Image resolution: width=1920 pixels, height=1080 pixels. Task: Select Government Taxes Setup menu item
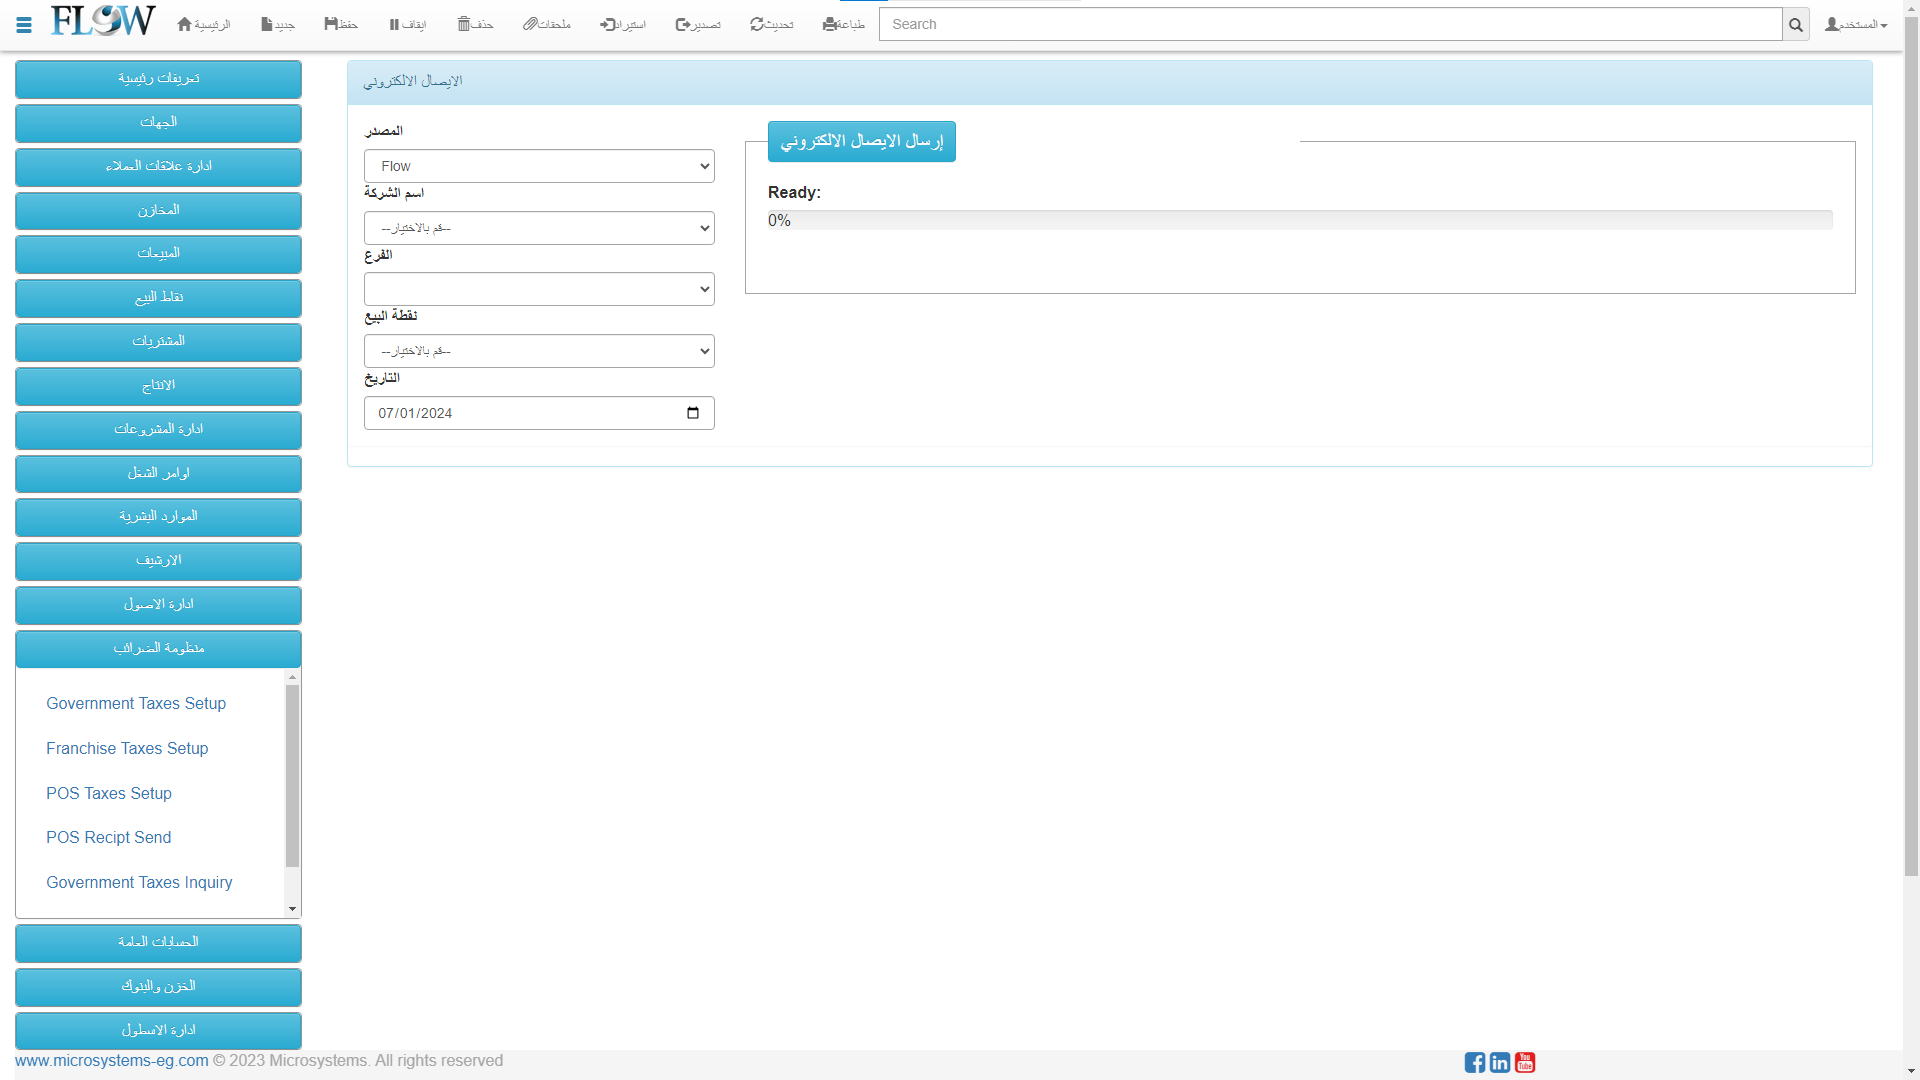136,704
